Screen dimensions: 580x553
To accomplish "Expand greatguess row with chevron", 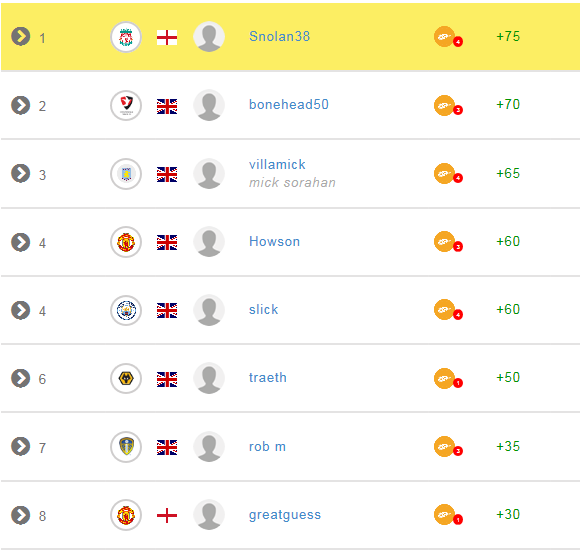I will [20, 515].
